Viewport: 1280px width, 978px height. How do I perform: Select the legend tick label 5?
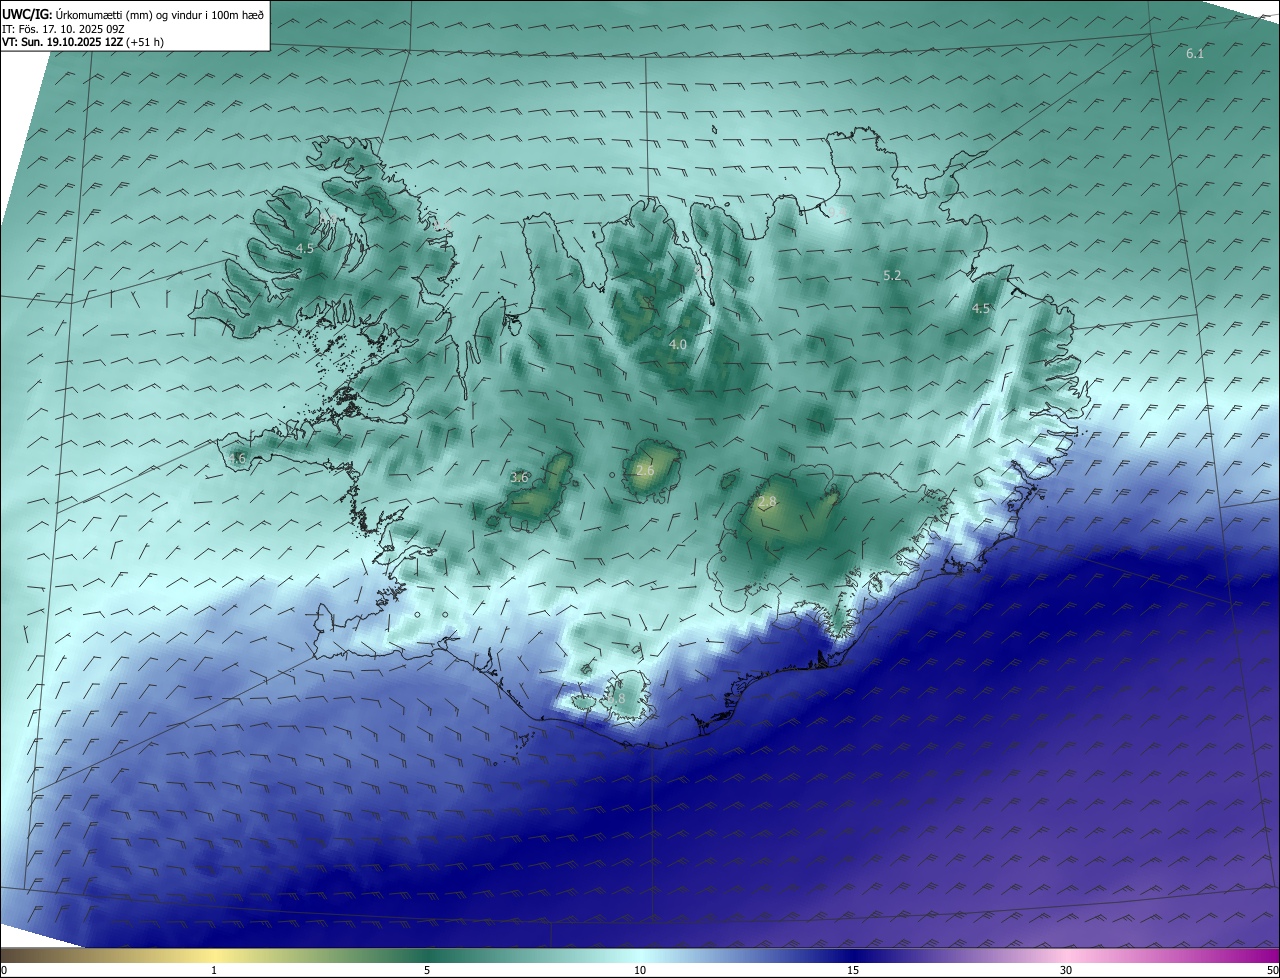(x=427, y=970)
